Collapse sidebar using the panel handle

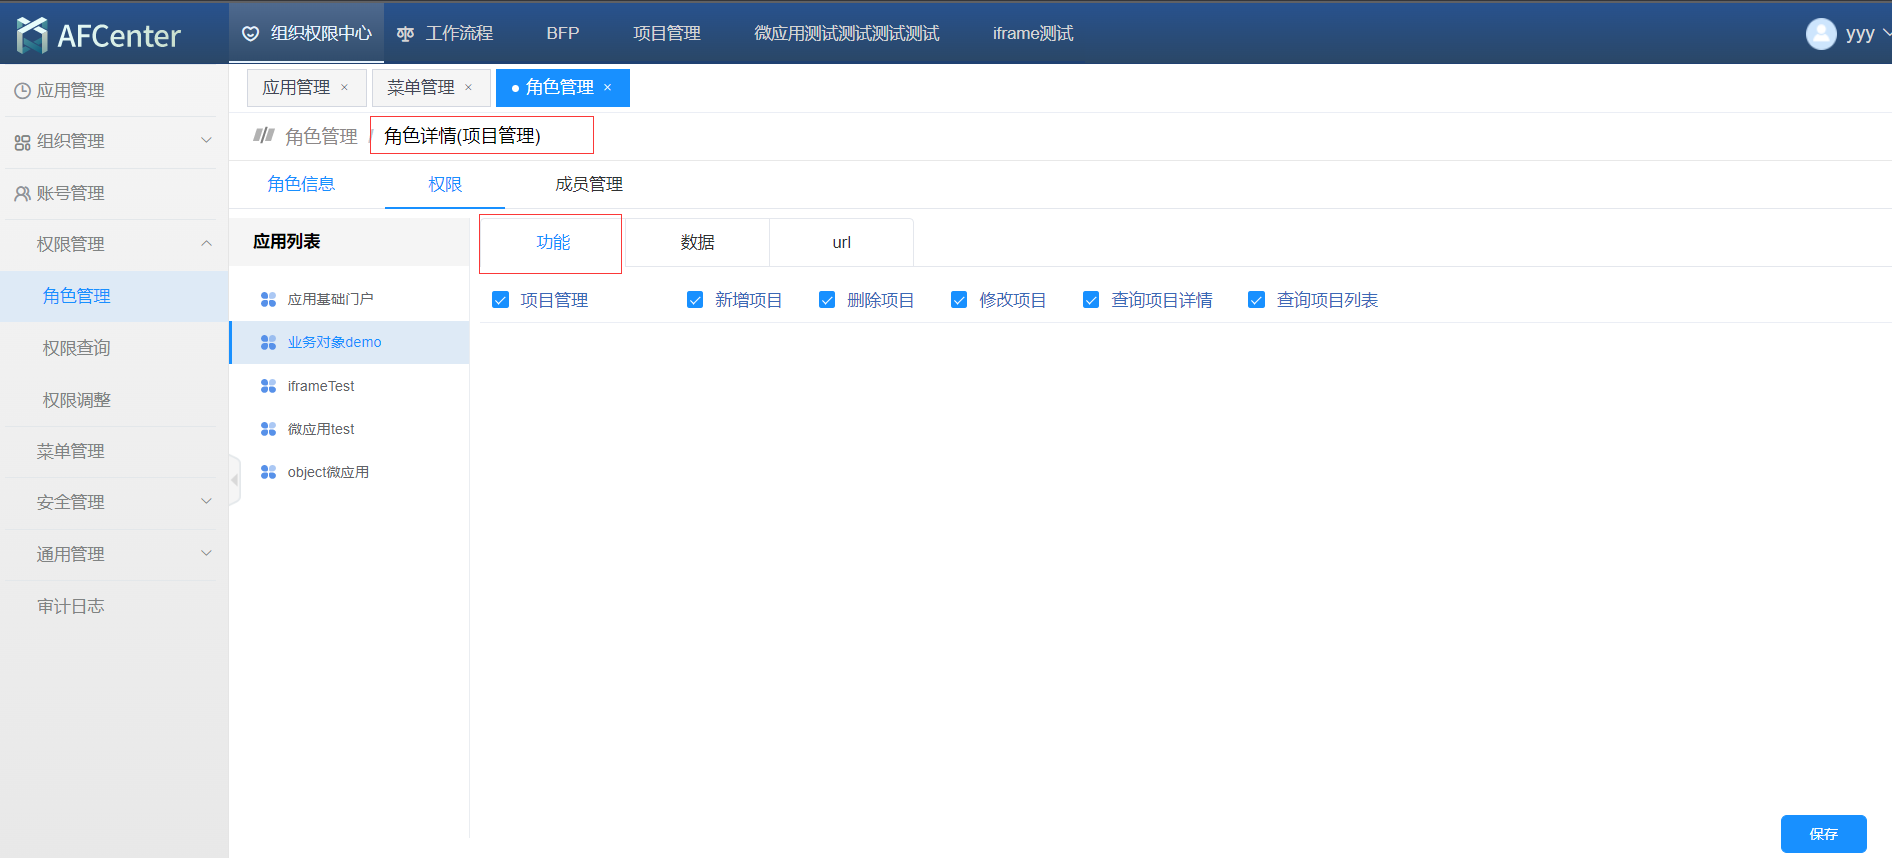pos(234,480)
